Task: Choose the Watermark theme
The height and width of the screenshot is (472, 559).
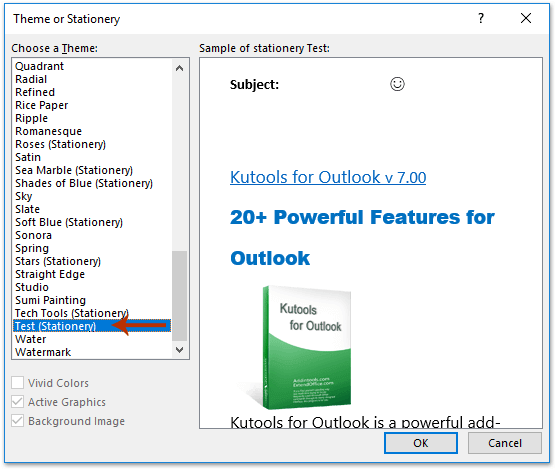Action: coord(92,352)
